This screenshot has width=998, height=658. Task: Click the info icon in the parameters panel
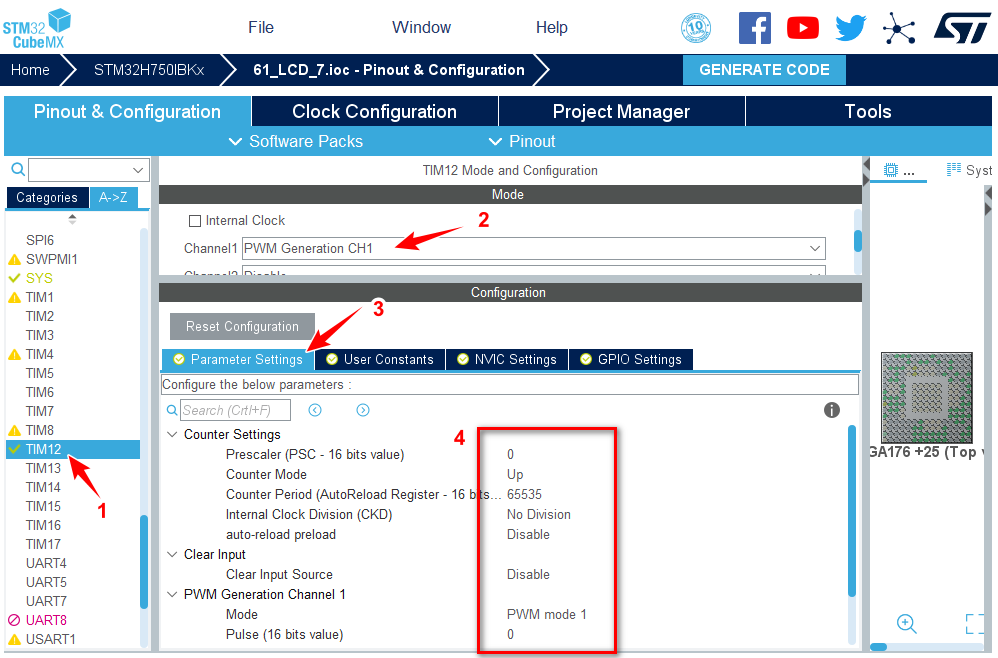click(831, 410)
